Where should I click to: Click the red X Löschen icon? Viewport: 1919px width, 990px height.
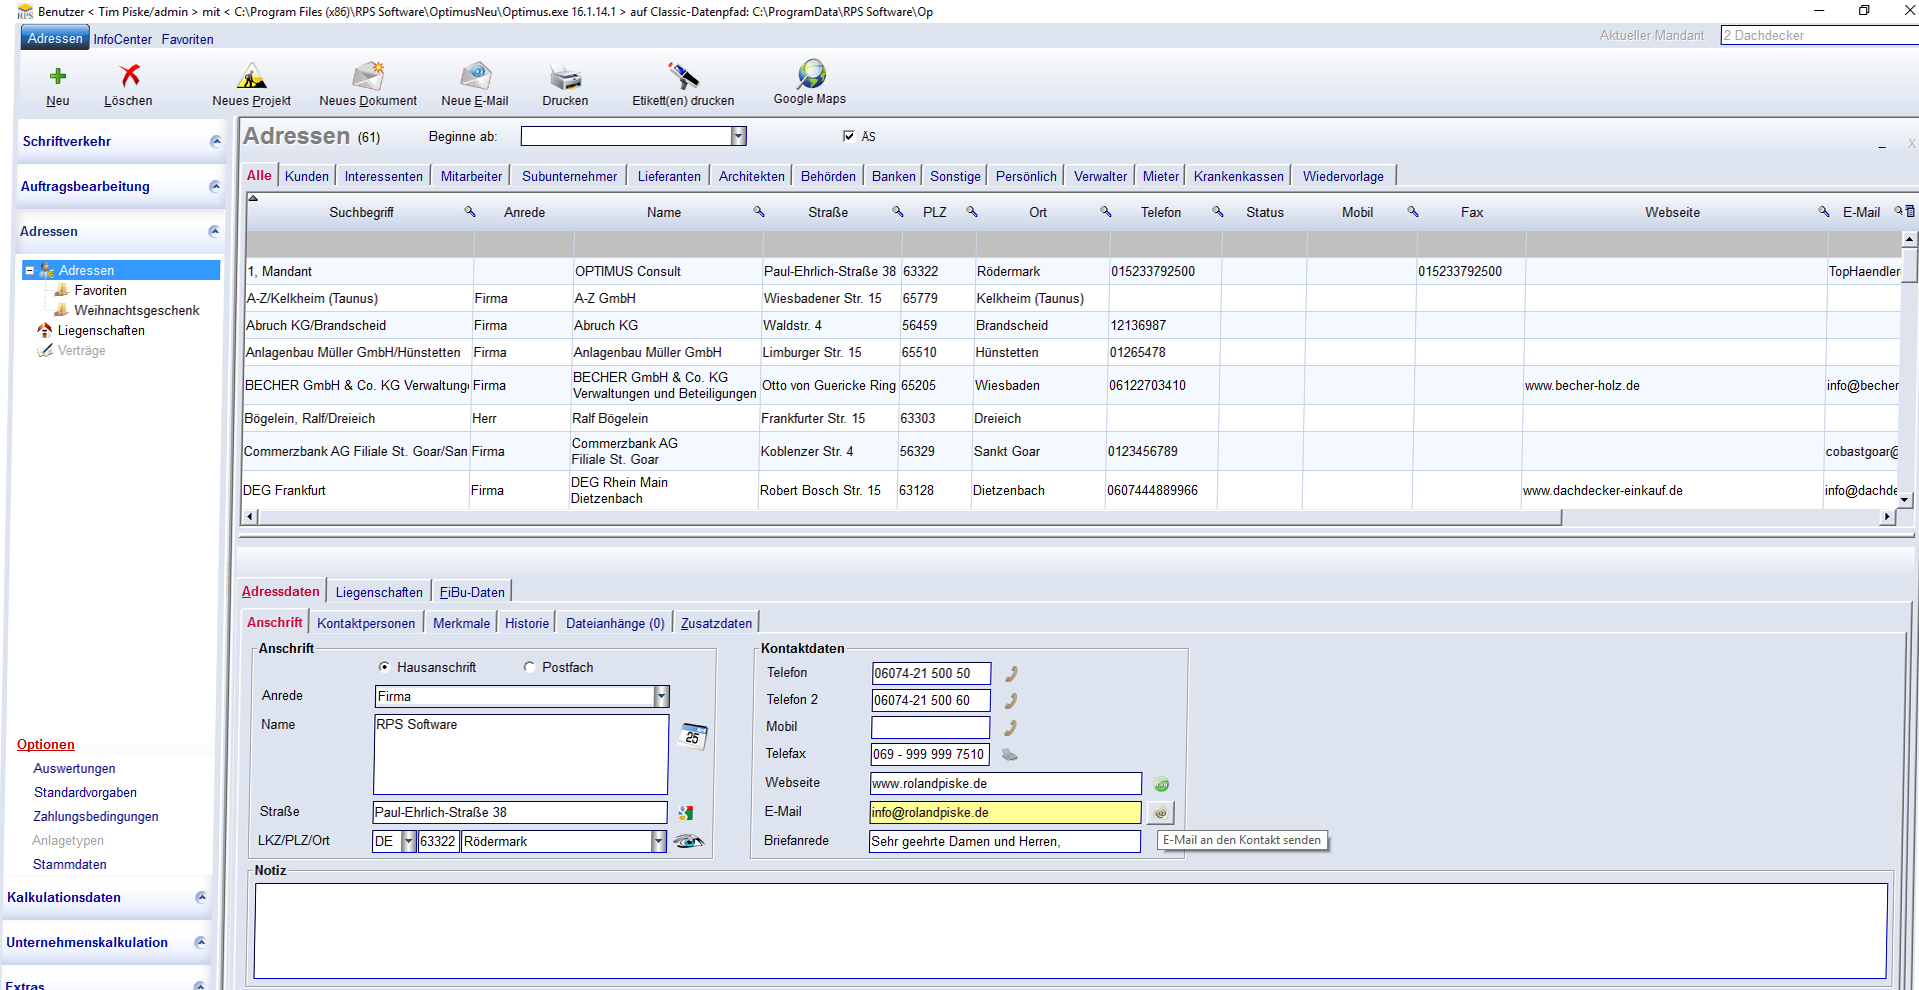tap(129, 77)
